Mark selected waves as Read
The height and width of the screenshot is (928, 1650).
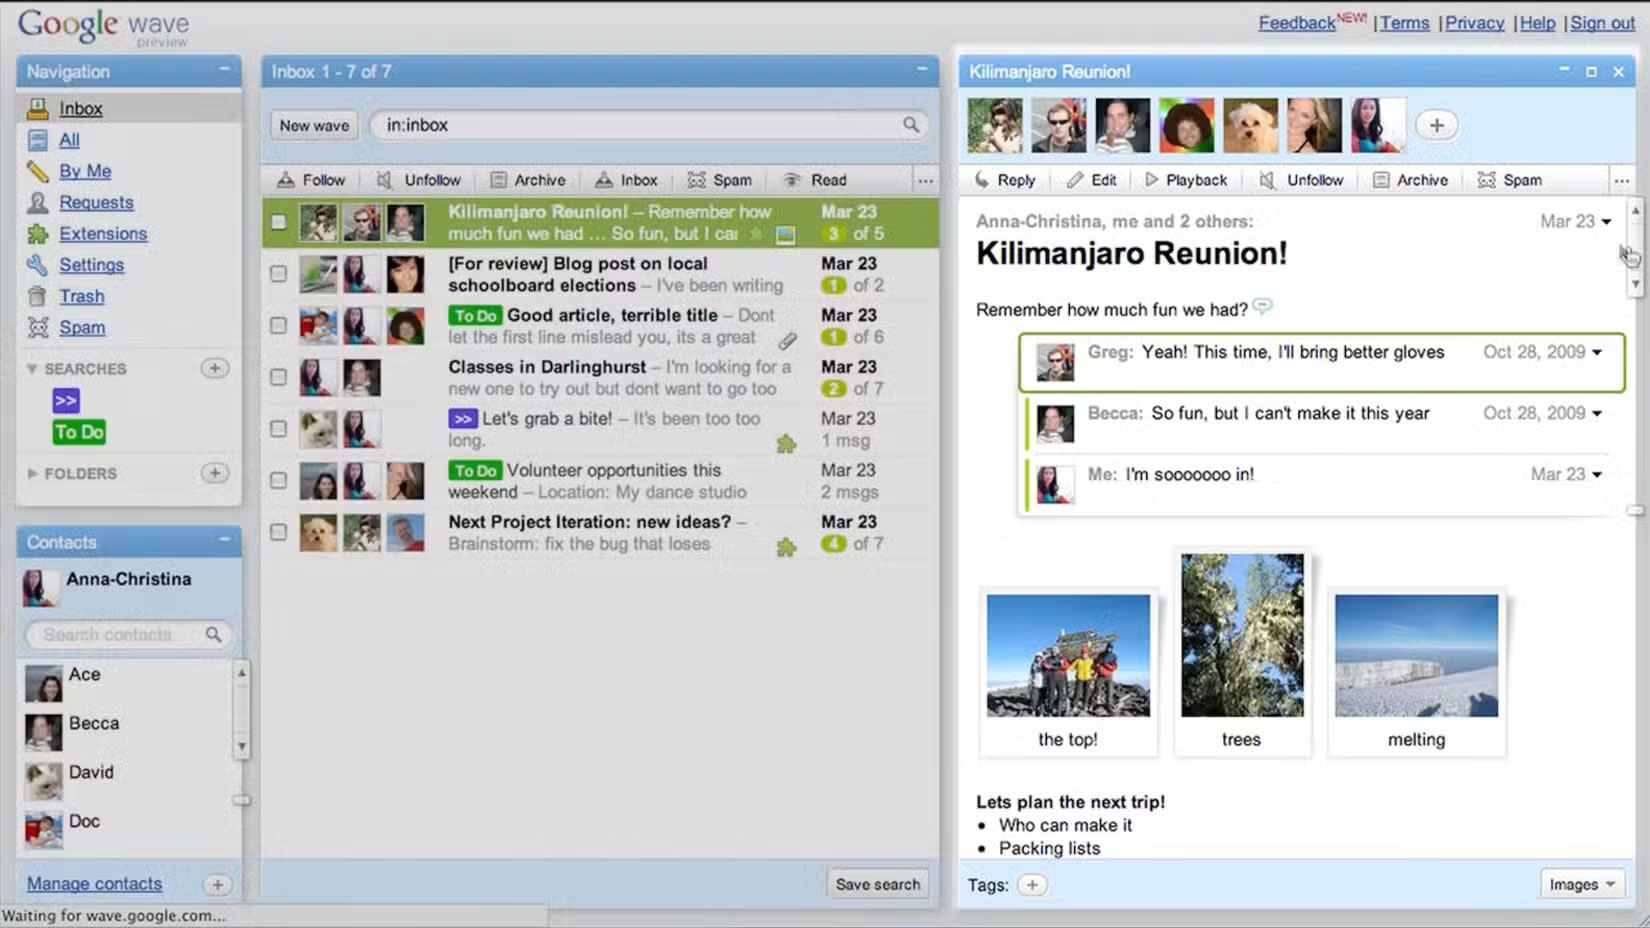coord(815,180)
